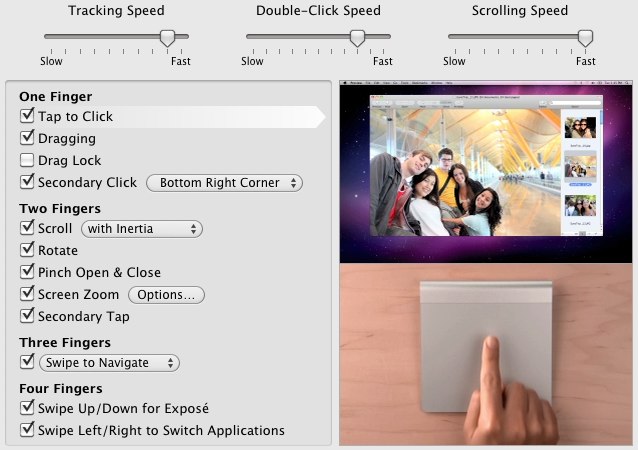Disable the Dragging checkbox
638x450 pixels.
[27, 139]
